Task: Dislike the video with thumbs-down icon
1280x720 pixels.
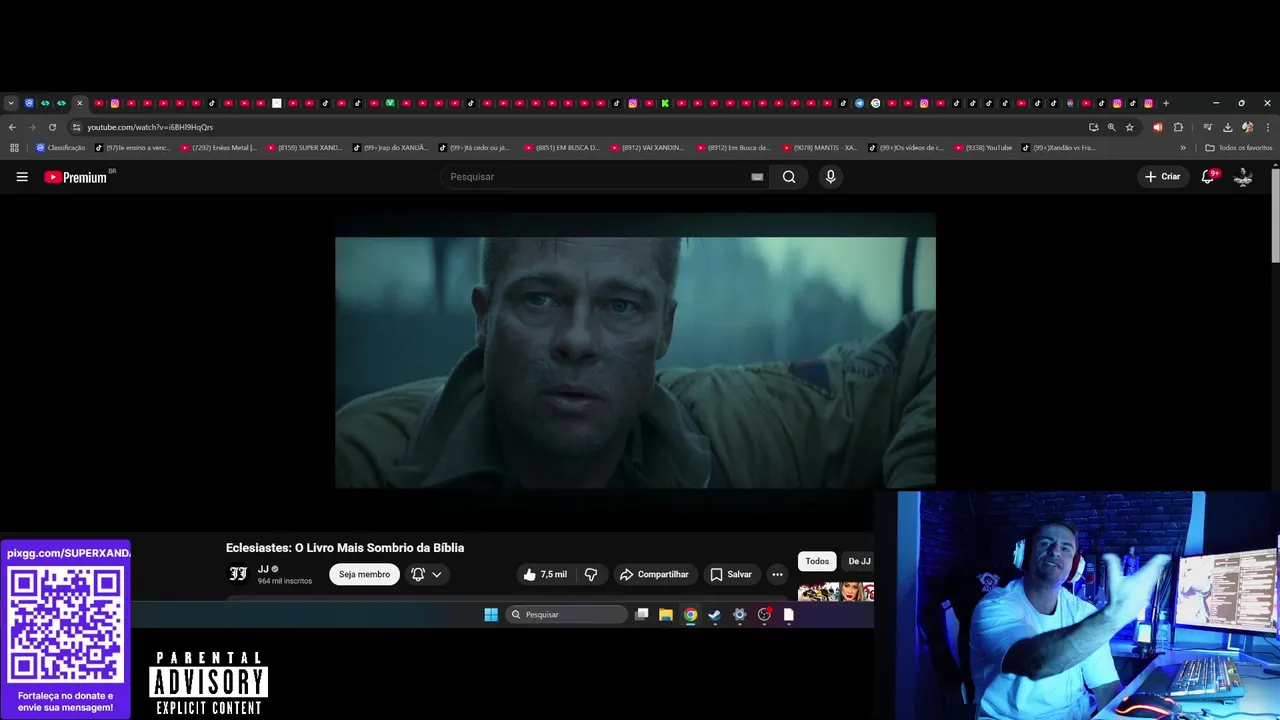Action: [x=590, y=574]
